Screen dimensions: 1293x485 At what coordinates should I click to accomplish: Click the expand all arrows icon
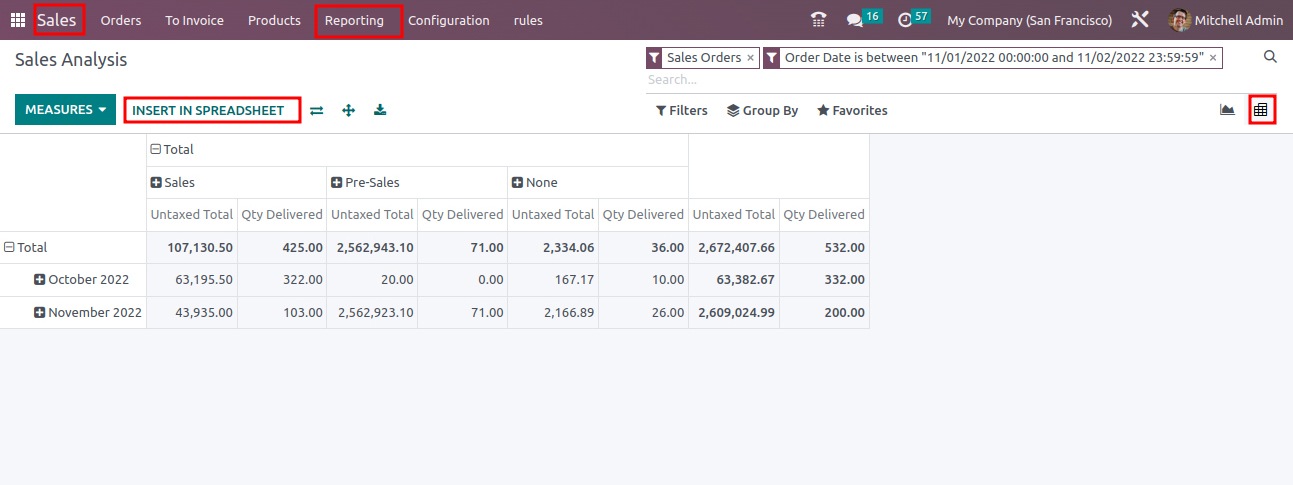pyautogui.click(x=349, y=110)
